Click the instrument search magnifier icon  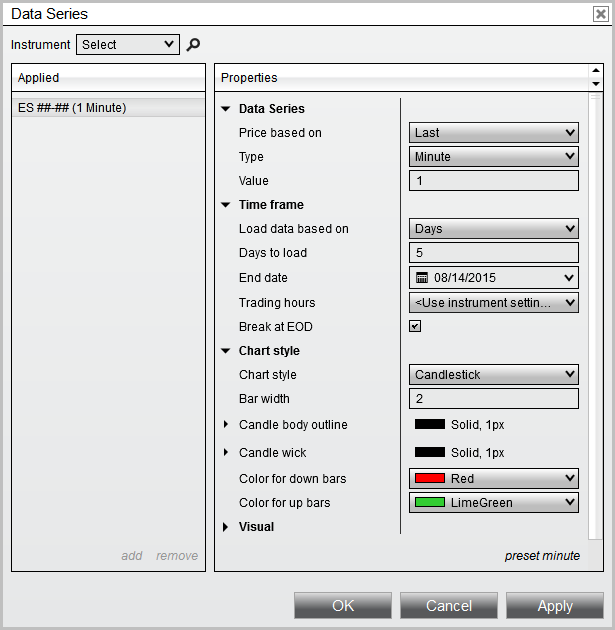tap(194, 45)
